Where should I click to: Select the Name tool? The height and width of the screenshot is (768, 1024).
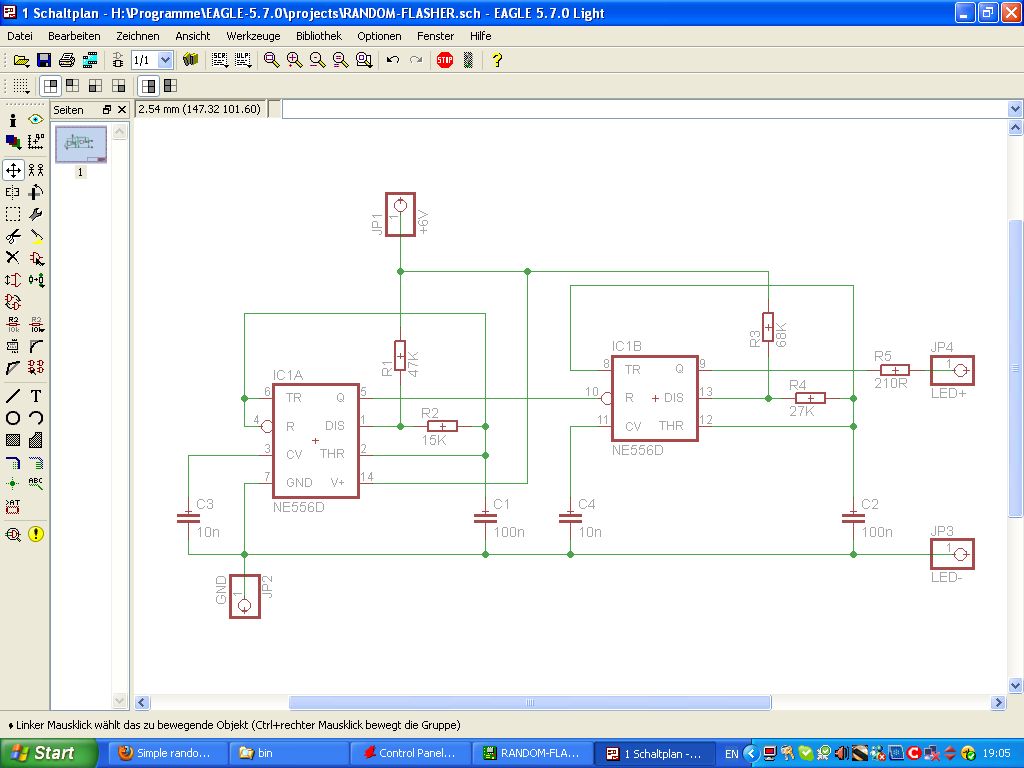point(13,323)
